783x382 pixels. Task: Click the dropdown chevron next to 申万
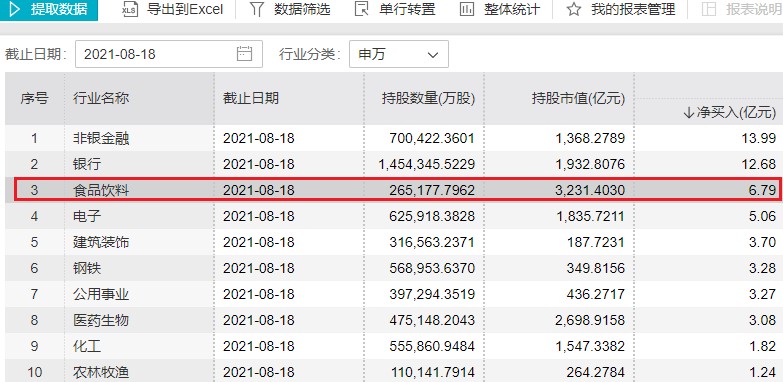click(433, 54)
